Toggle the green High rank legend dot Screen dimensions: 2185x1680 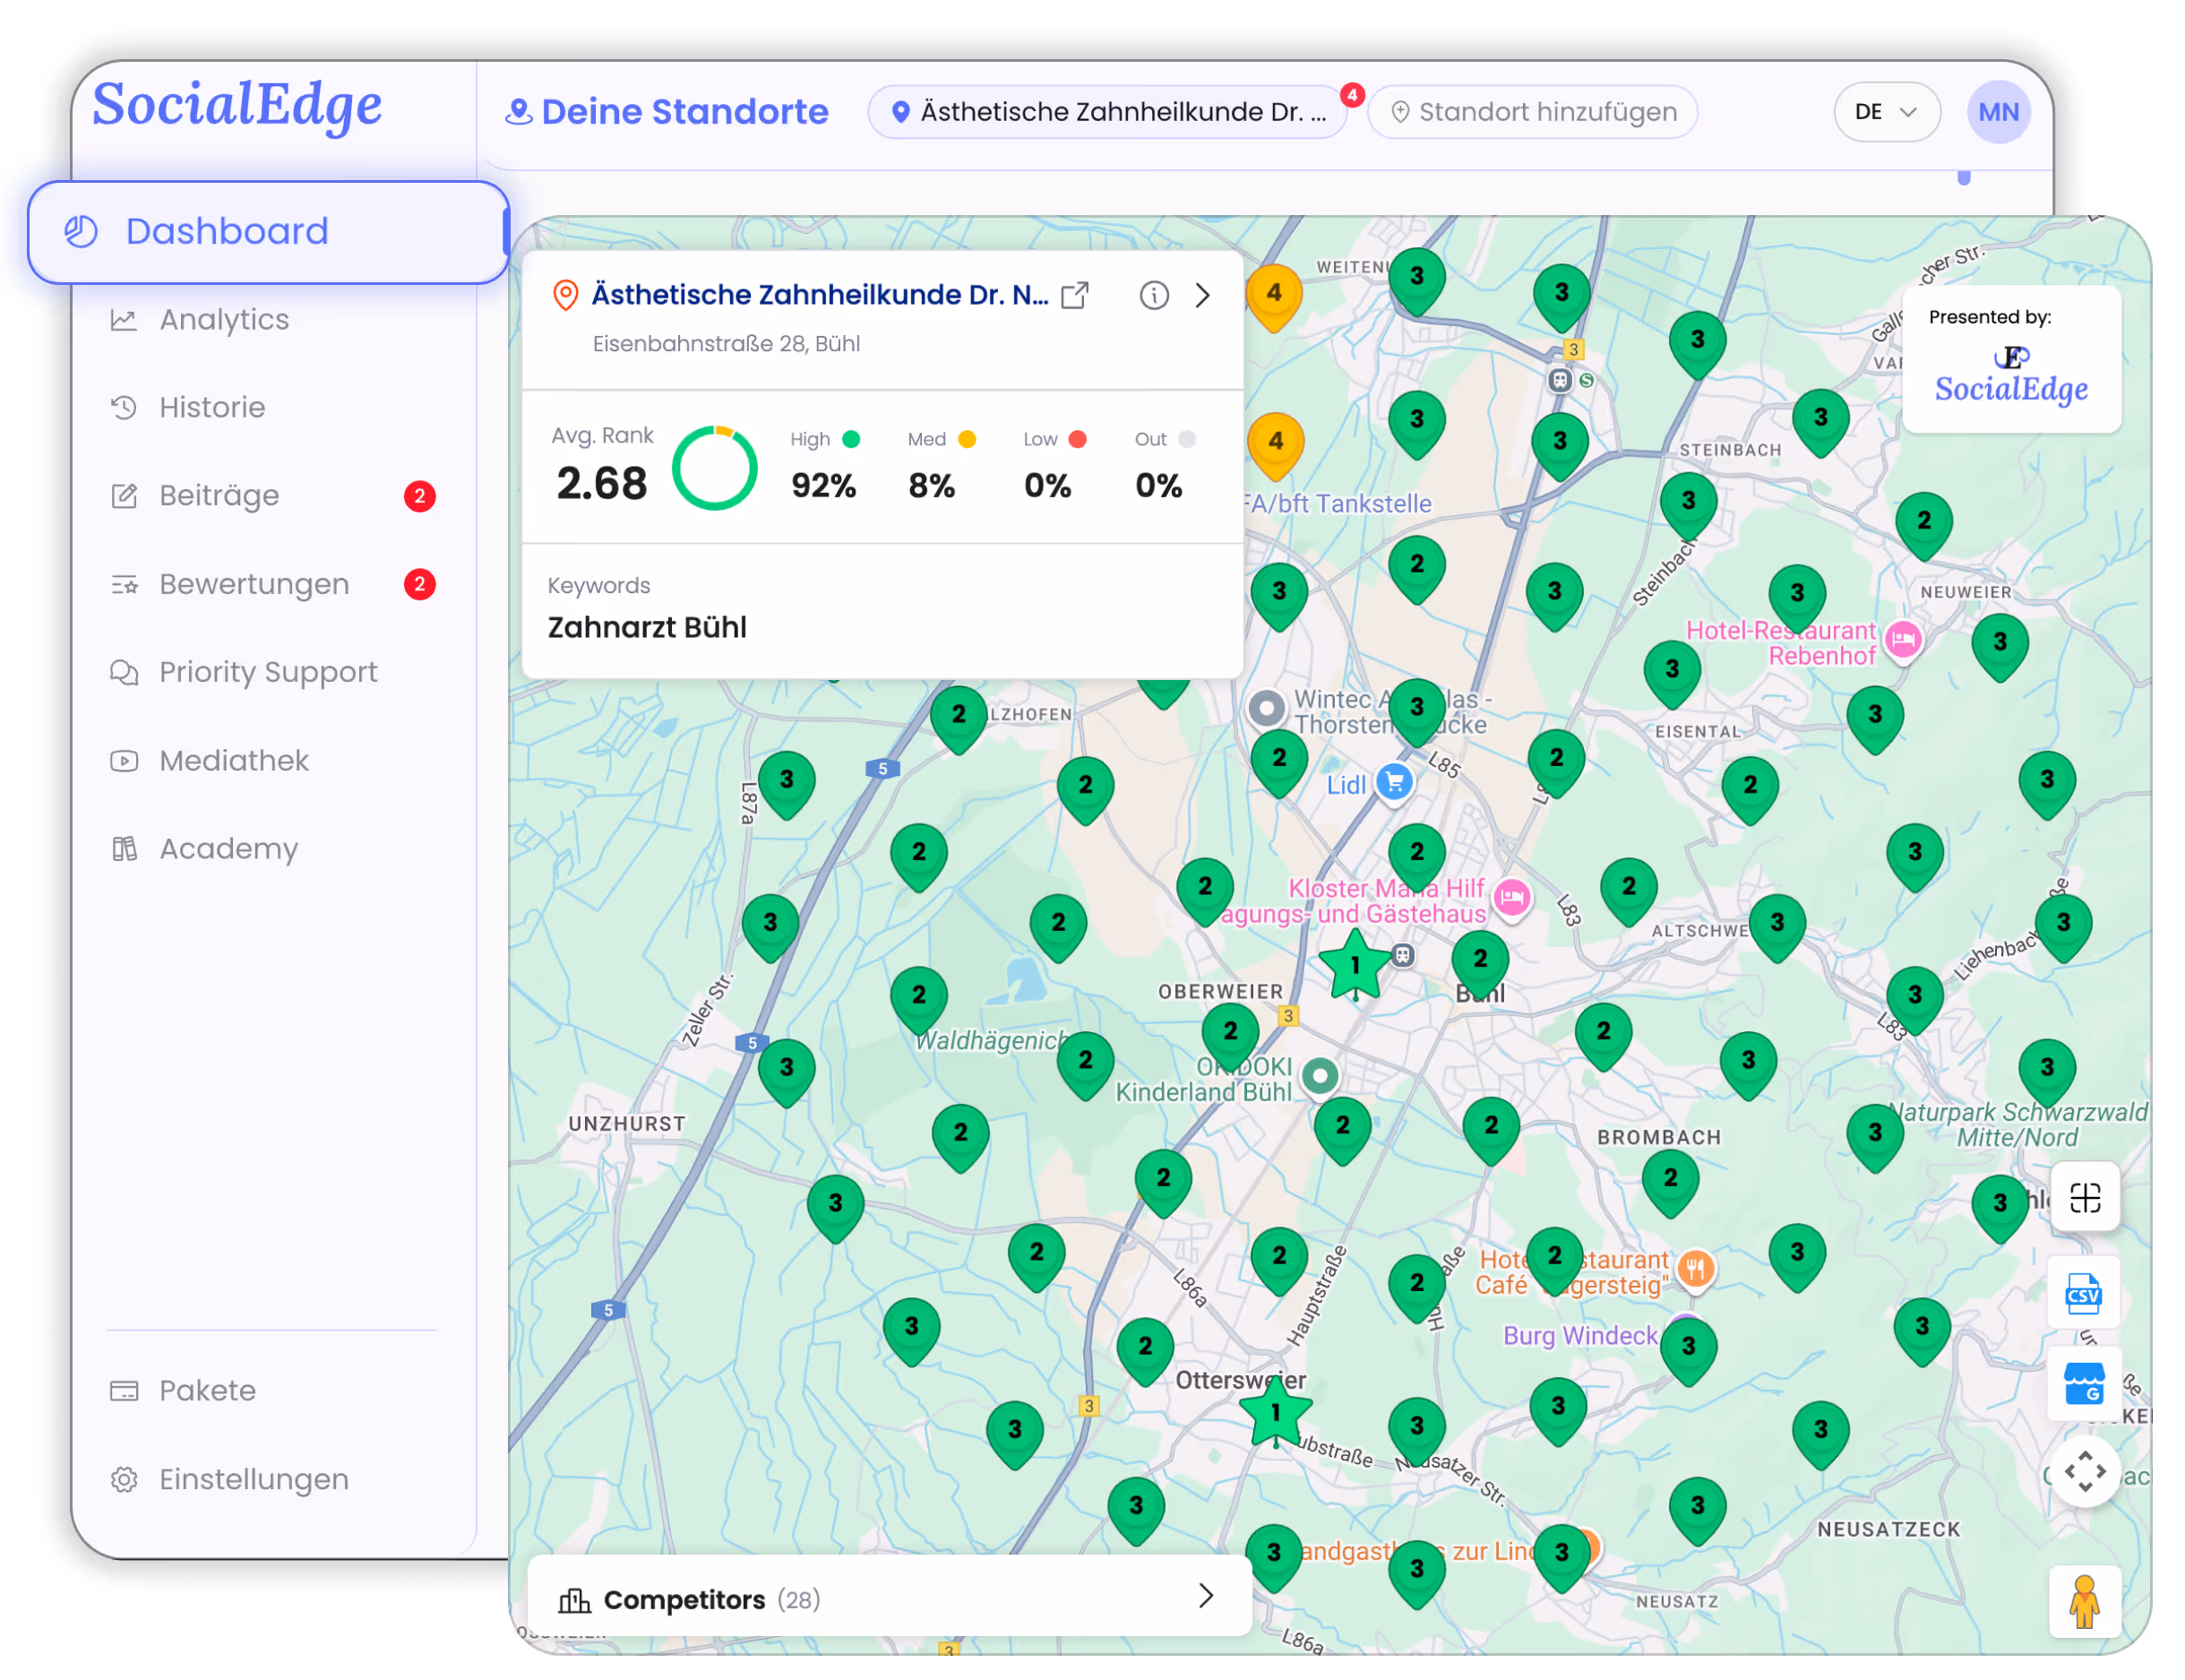point(851,438)
